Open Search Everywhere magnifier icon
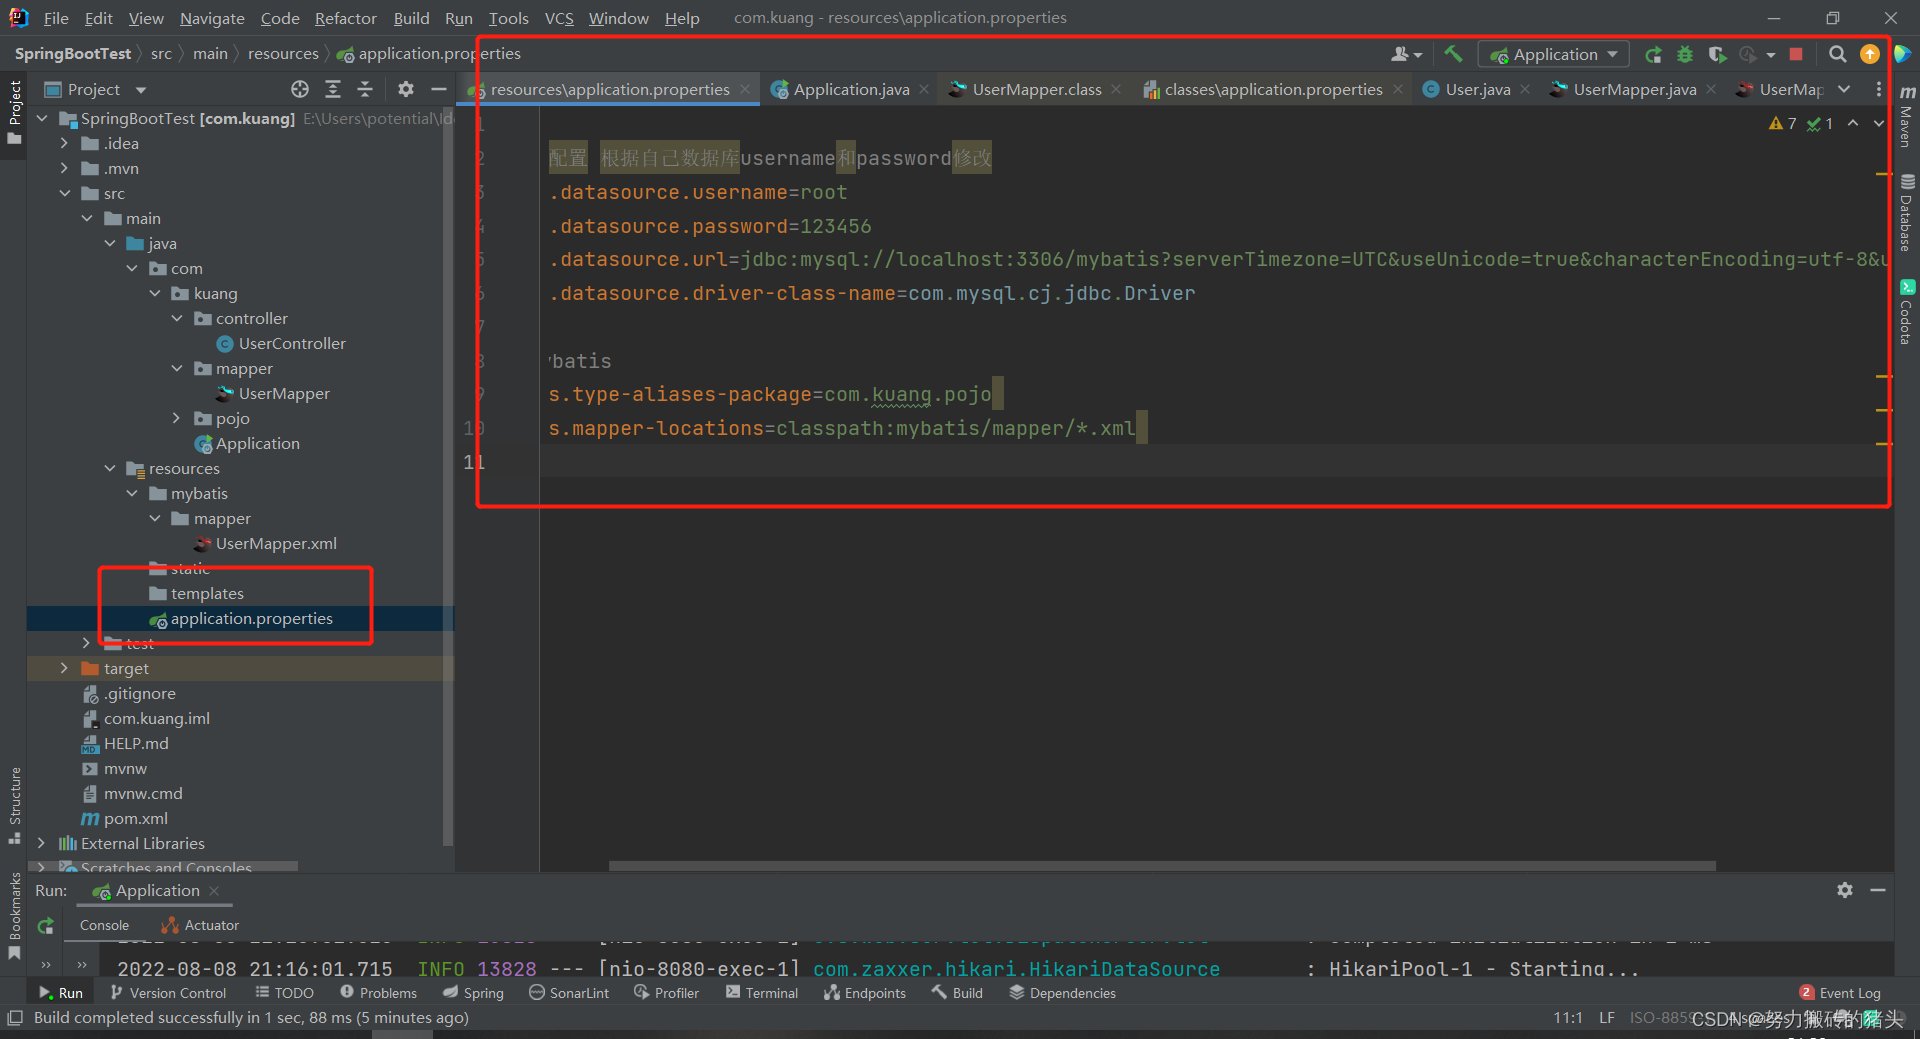 coord(1837,54)
